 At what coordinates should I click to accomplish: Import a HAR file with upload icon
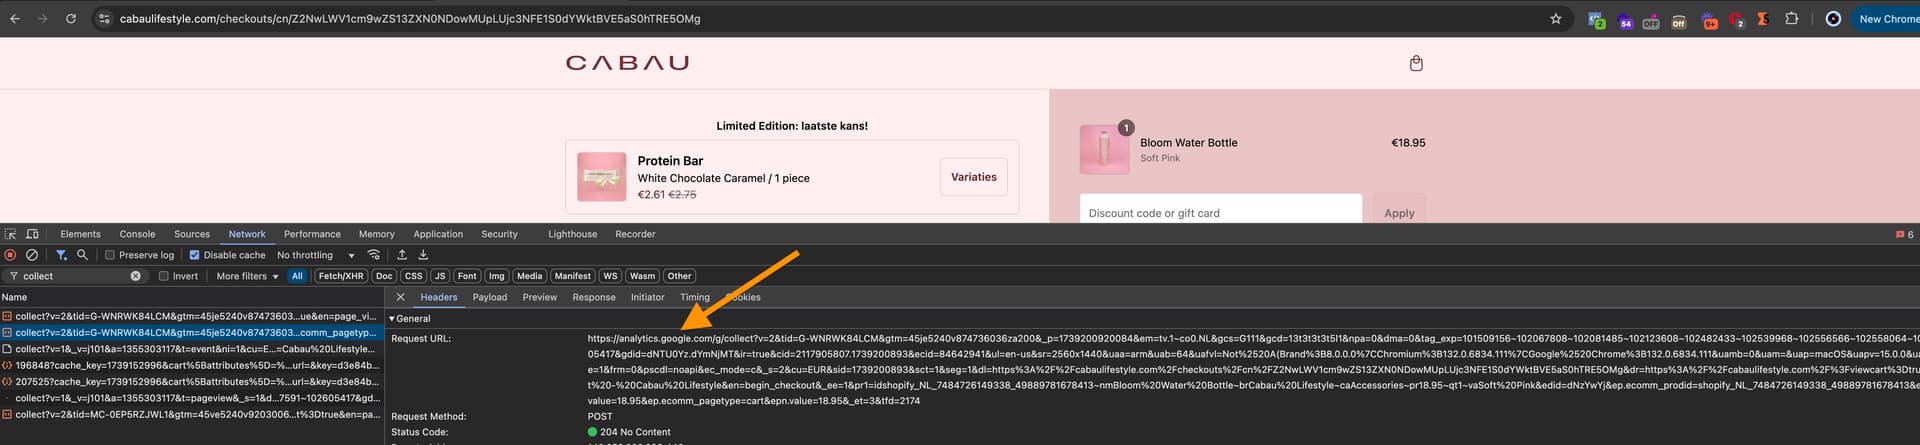[x=402, y=255]
